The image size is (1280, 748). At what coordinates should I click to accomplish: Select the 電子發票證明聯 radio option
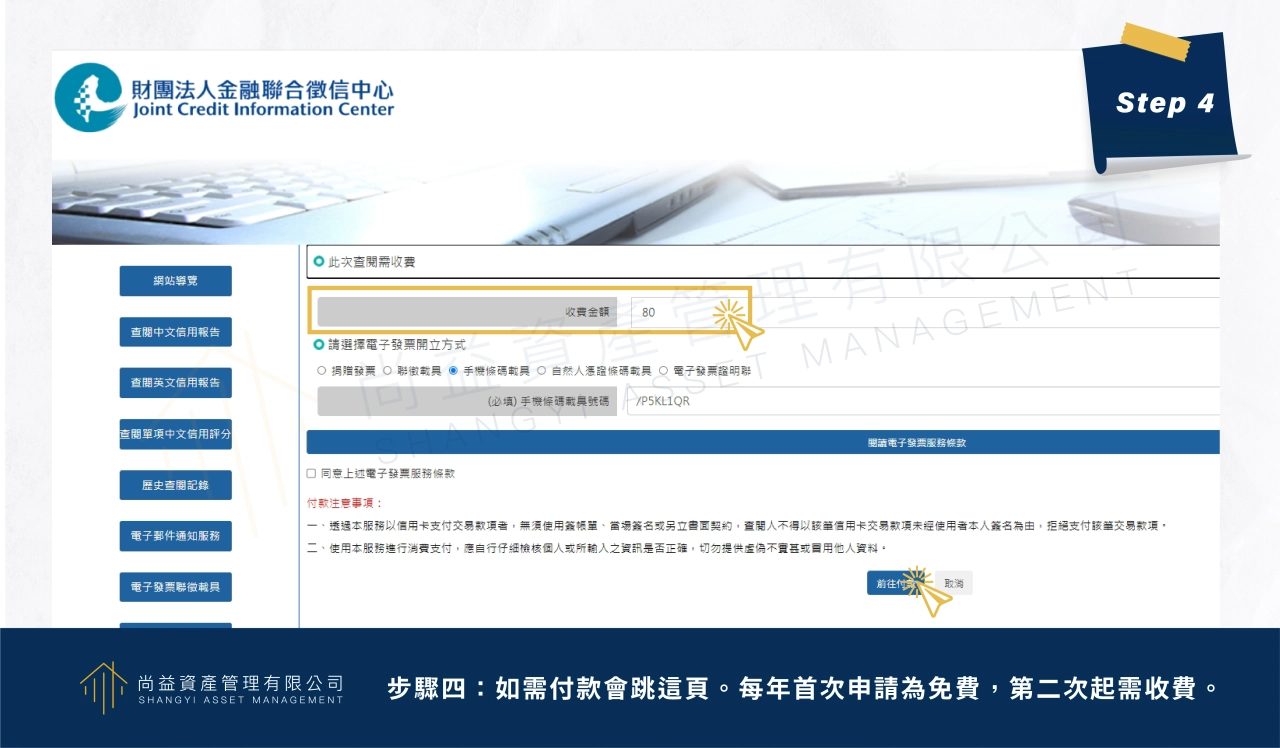[x=663, y=370]
